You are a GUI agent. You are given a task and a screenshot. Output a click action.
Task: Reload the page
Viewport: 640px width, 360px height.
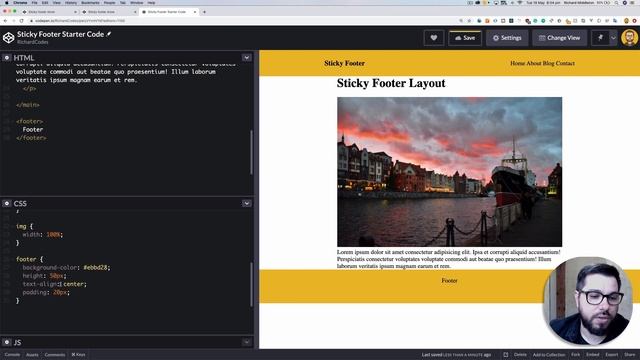point(21,20)
